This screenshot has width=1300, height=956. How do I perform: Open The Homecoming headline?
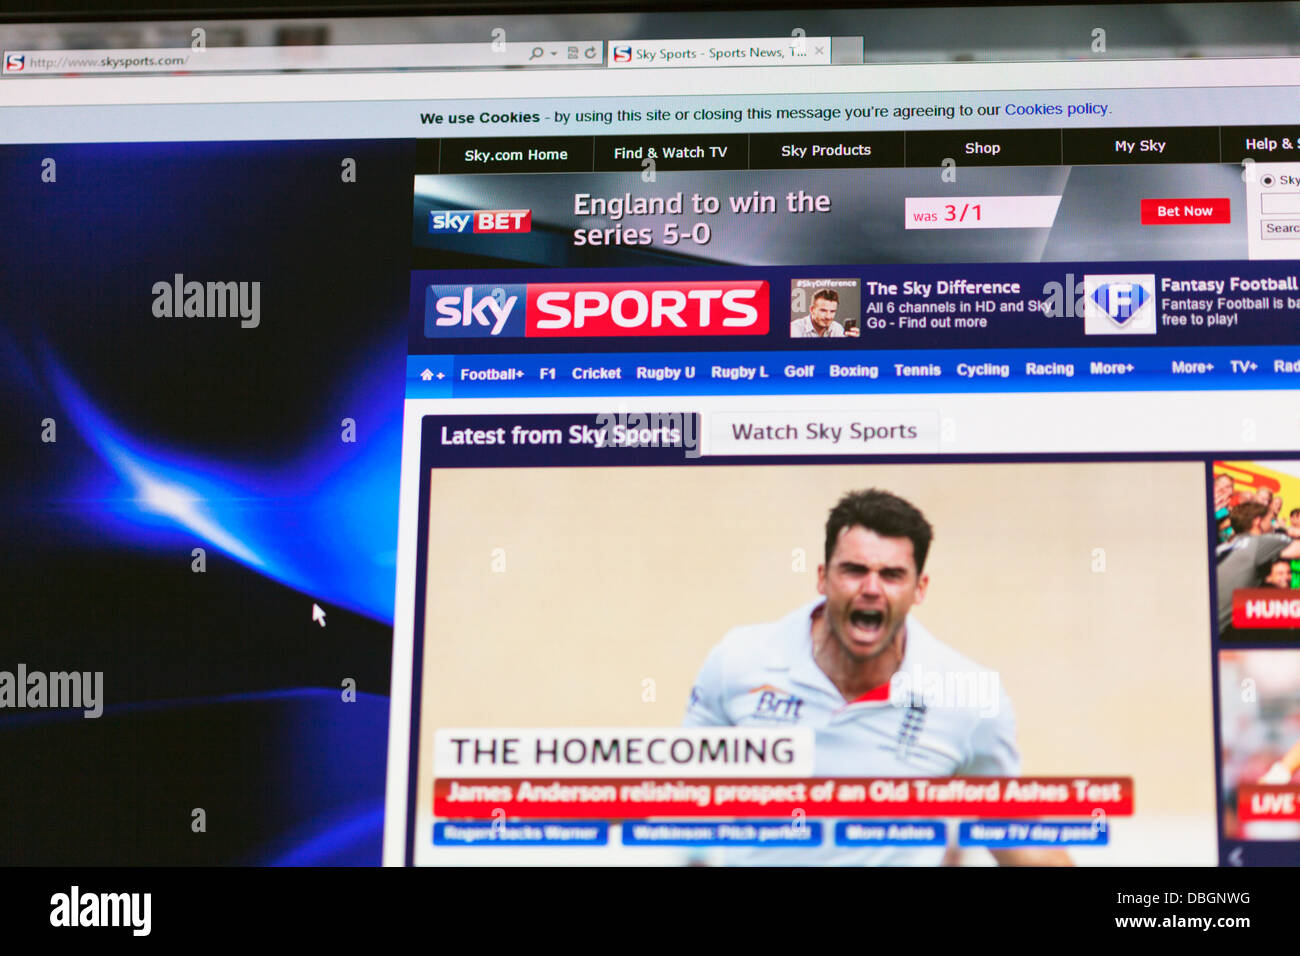pyautogui.click(x=623, y=752)
